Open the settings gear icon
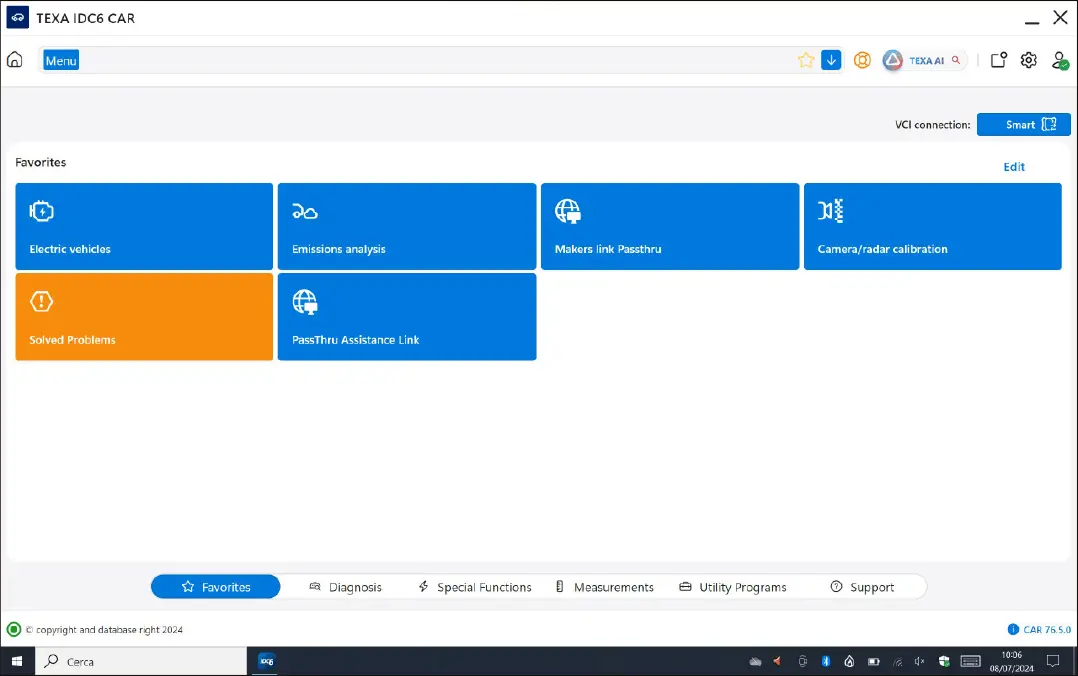The image size is (1078, 676). 1028,60
